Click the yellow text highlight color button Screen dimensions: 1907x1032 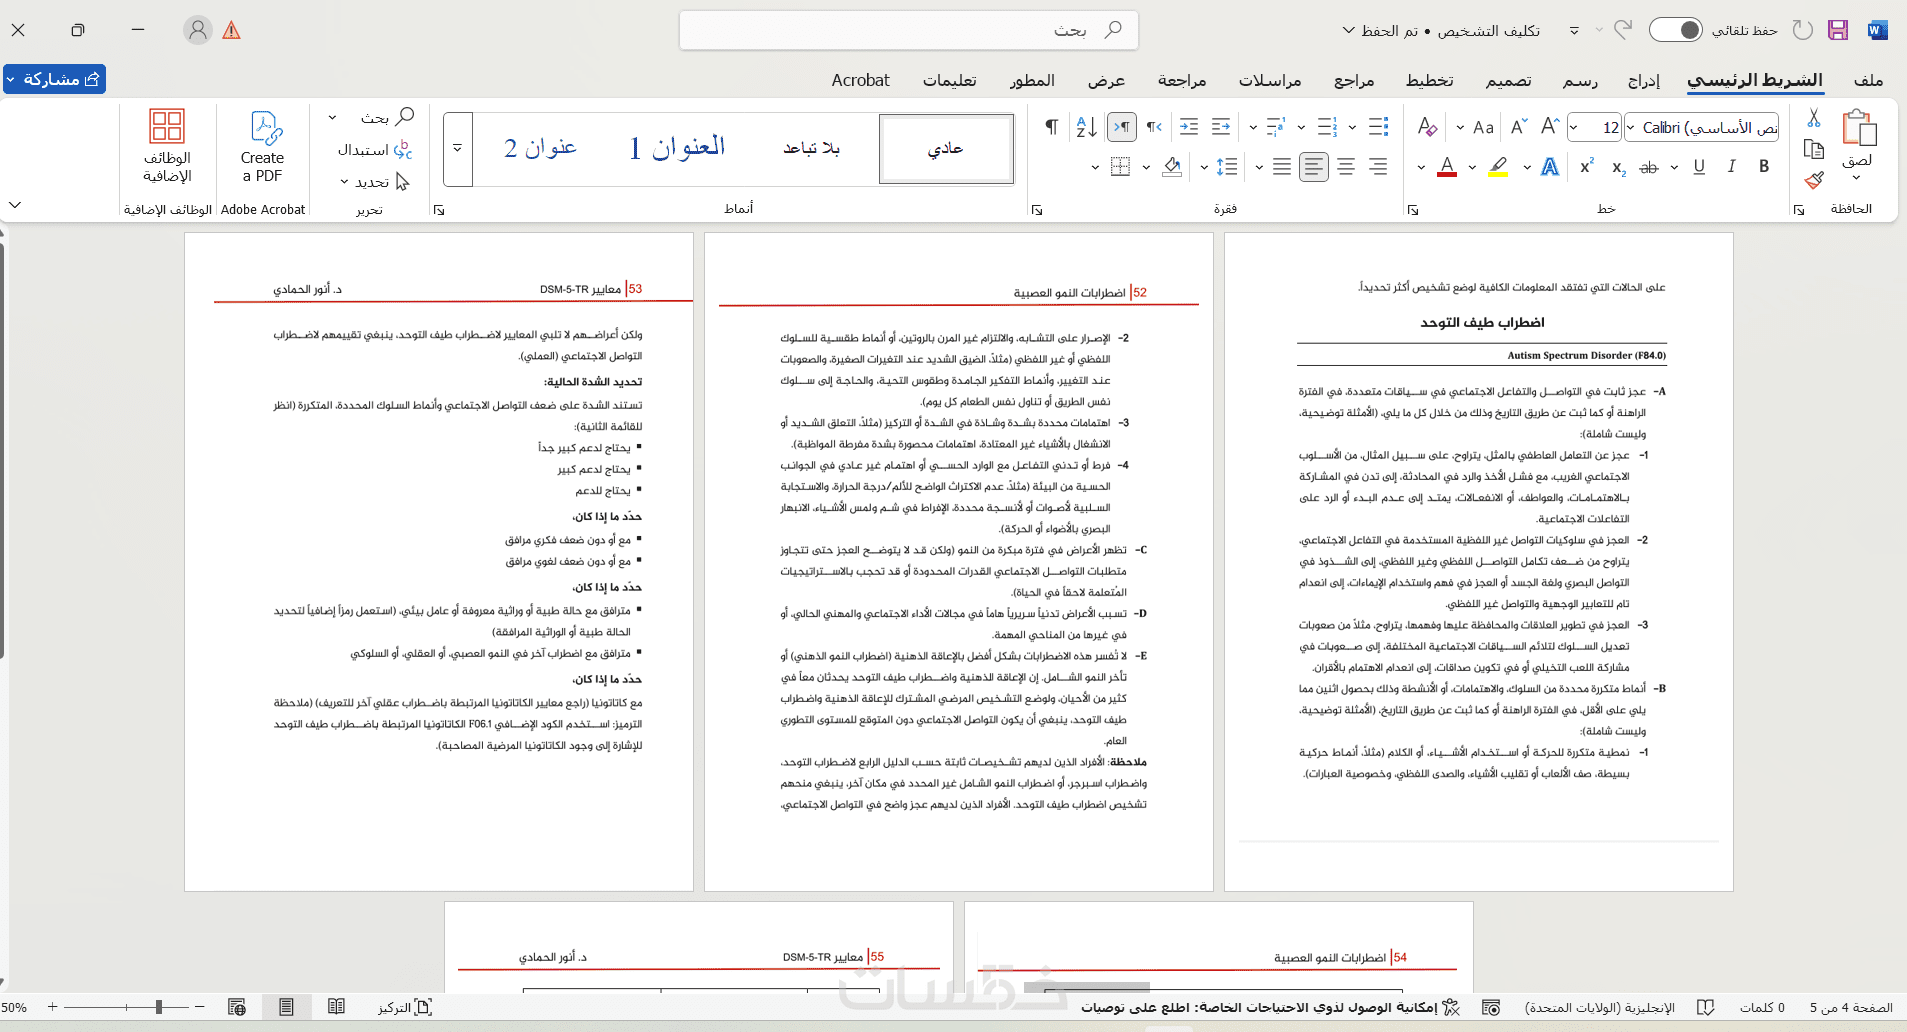click(1498, 167)
